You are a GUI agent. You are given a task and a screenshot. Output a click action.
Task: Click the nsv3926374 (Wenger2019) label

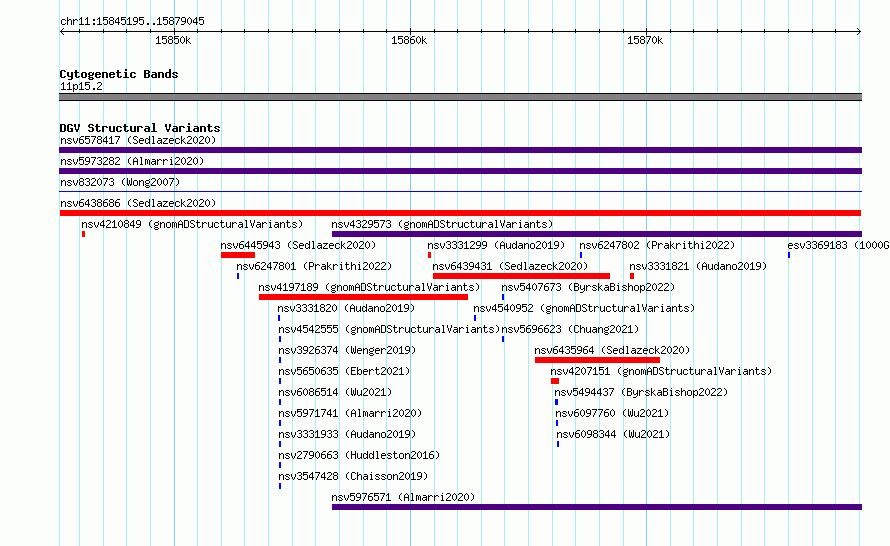pos(347,350)
